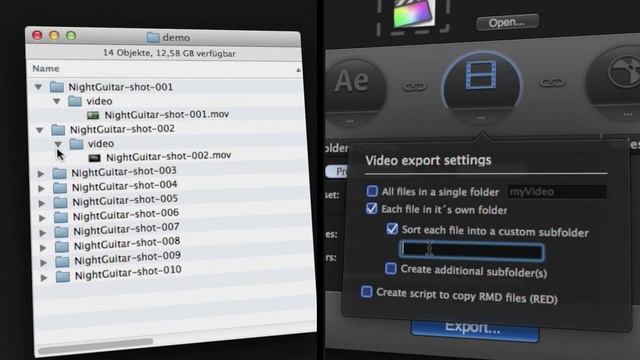Enable Create additional subfolder(s) checkbox

[391, 268]
